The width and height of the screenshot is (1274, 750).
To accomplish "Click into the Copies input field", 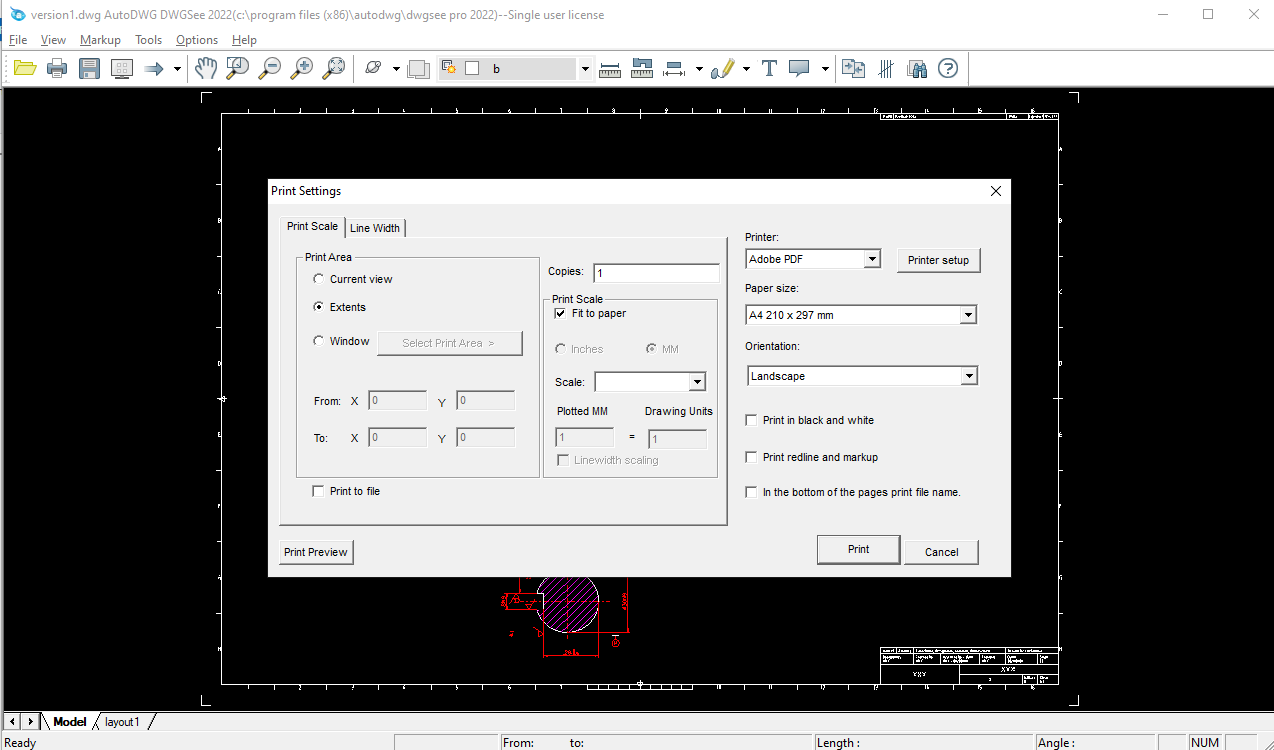I will tap(656, 273).
